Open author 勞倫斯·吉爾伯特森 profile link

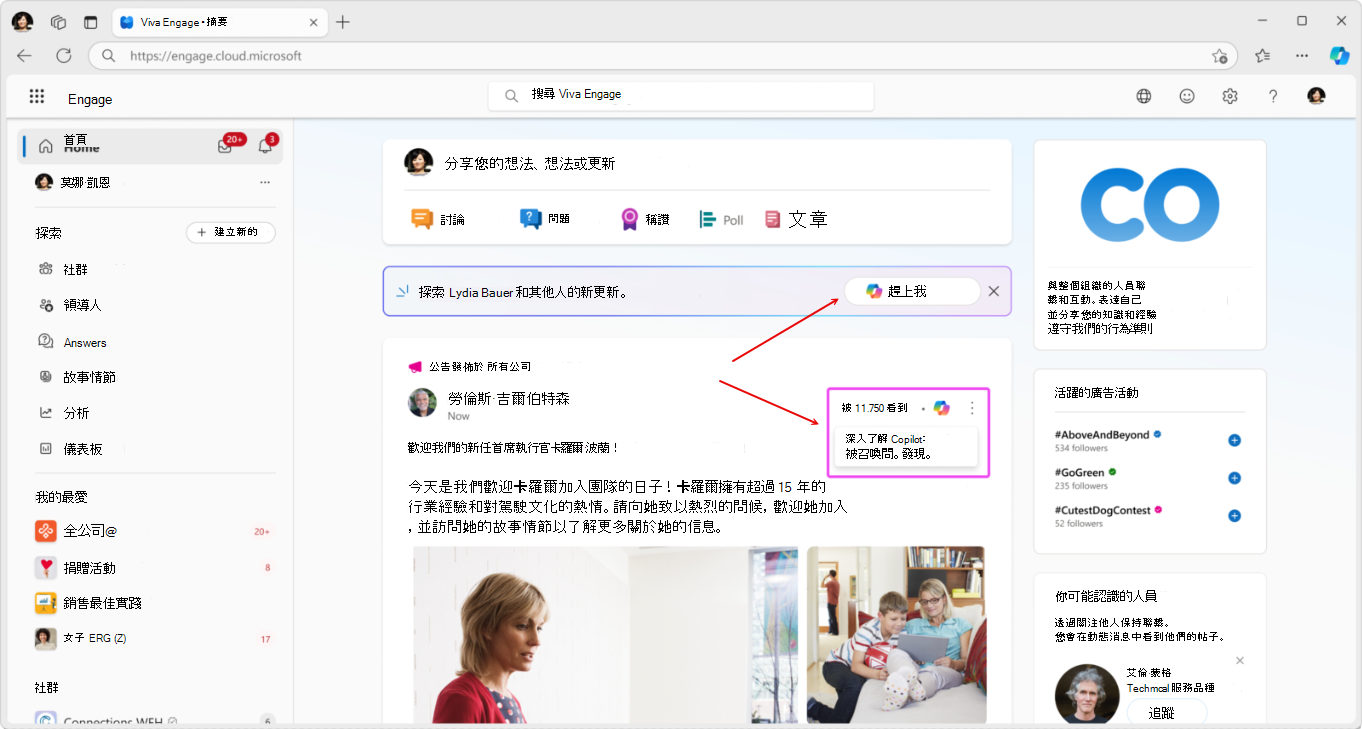(509, 398)
